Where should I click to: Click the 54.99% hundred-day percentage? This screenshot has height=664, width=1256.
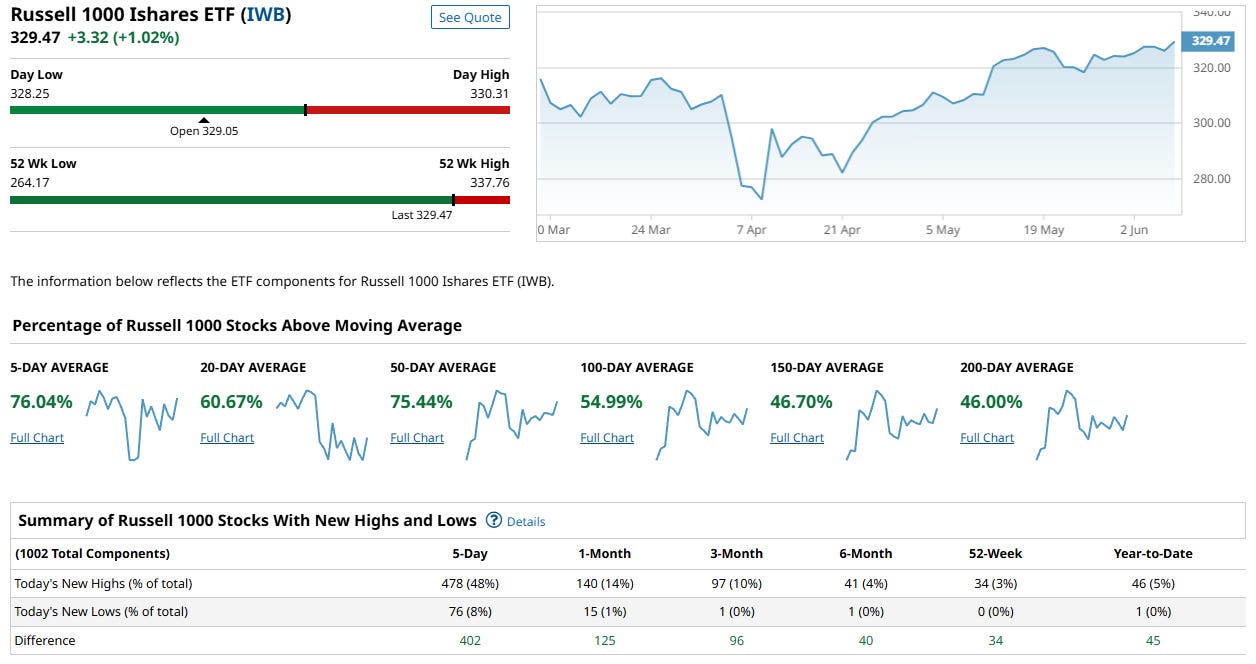coord(611,402)
